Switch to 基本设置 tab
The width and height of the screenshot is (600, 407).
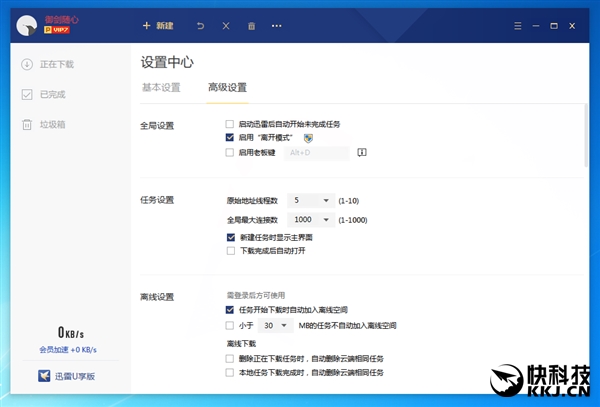[x=161, y=88]
